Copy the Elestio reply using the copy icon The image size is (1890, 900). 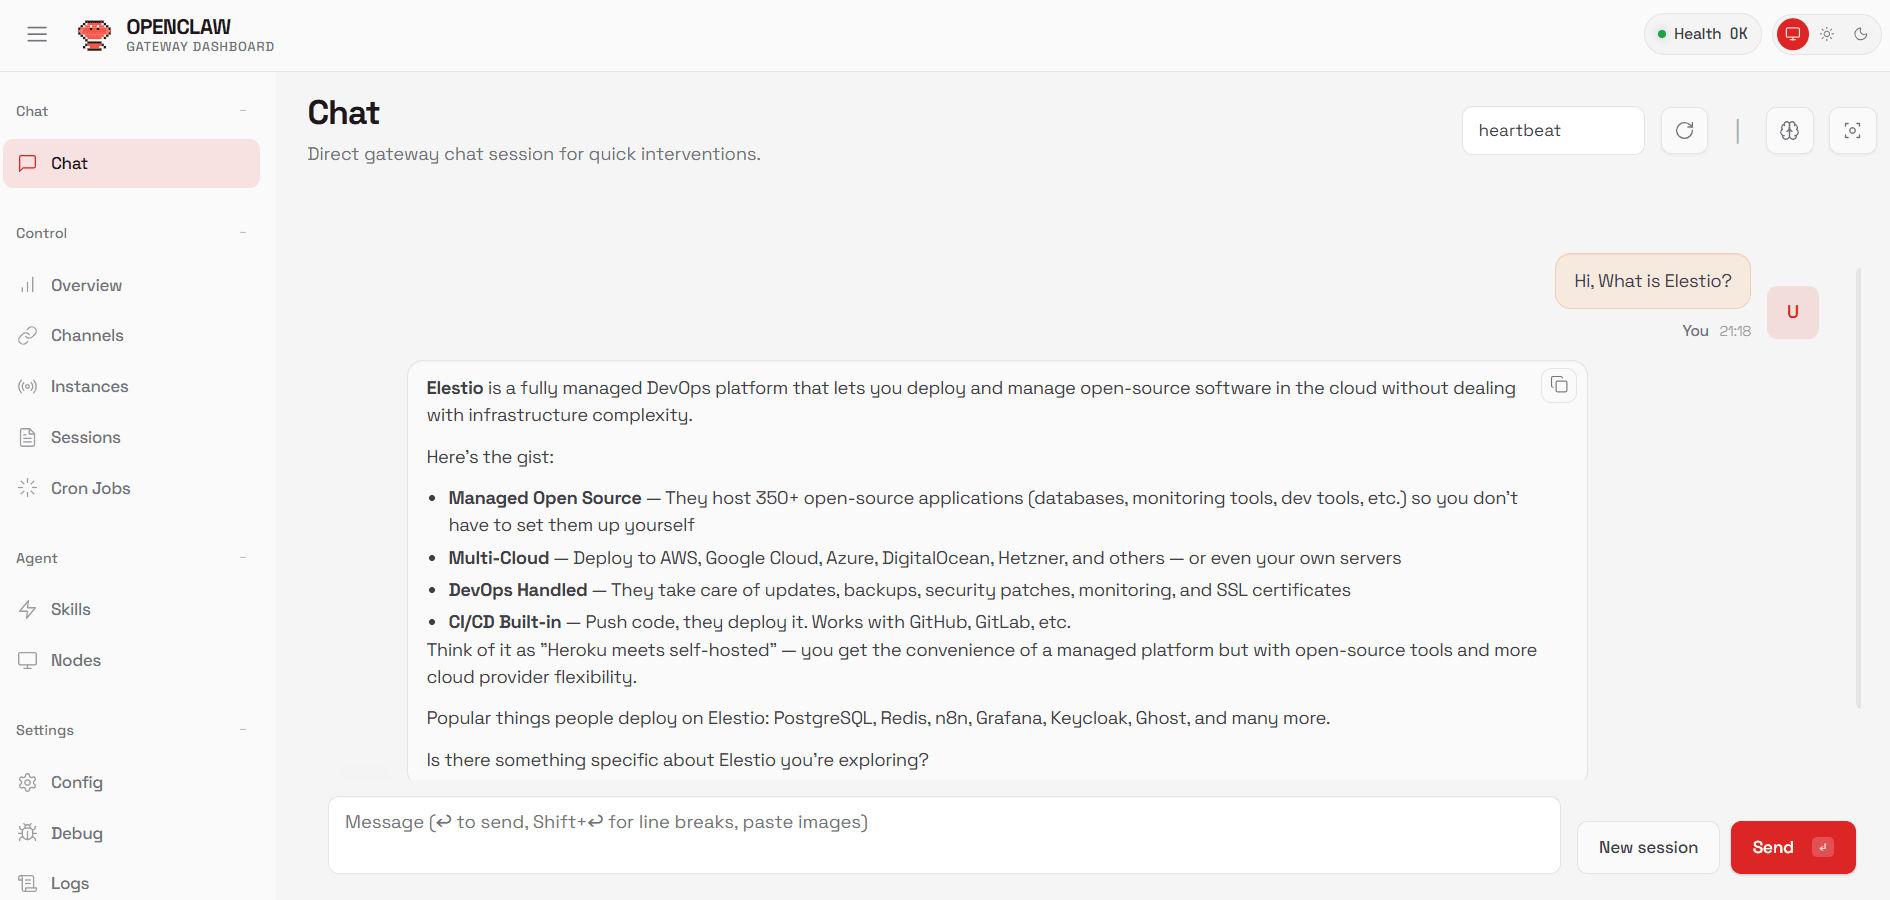click(1558, 385)
